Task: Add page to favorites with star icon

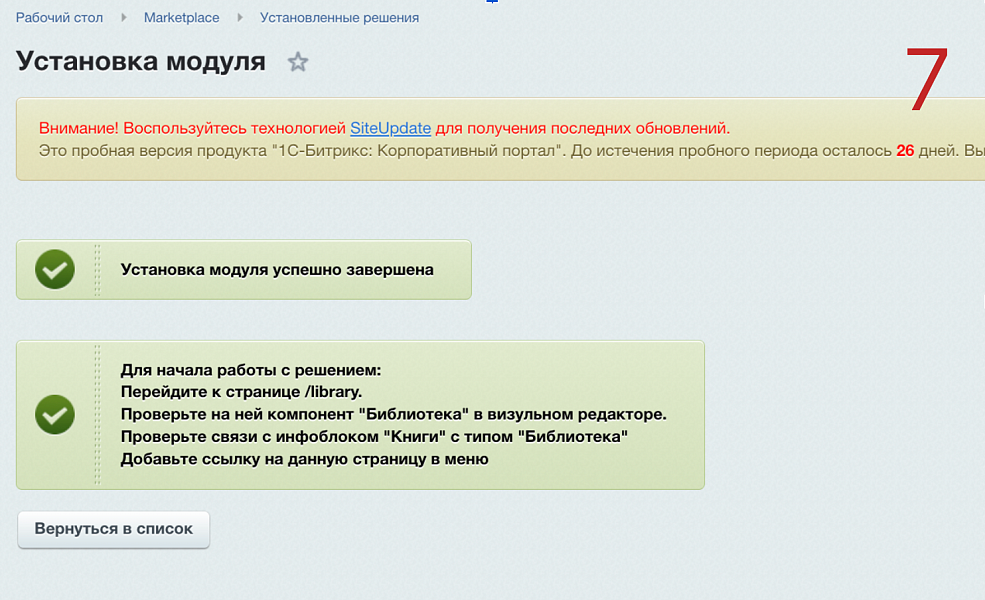Action: click(298, 62)
